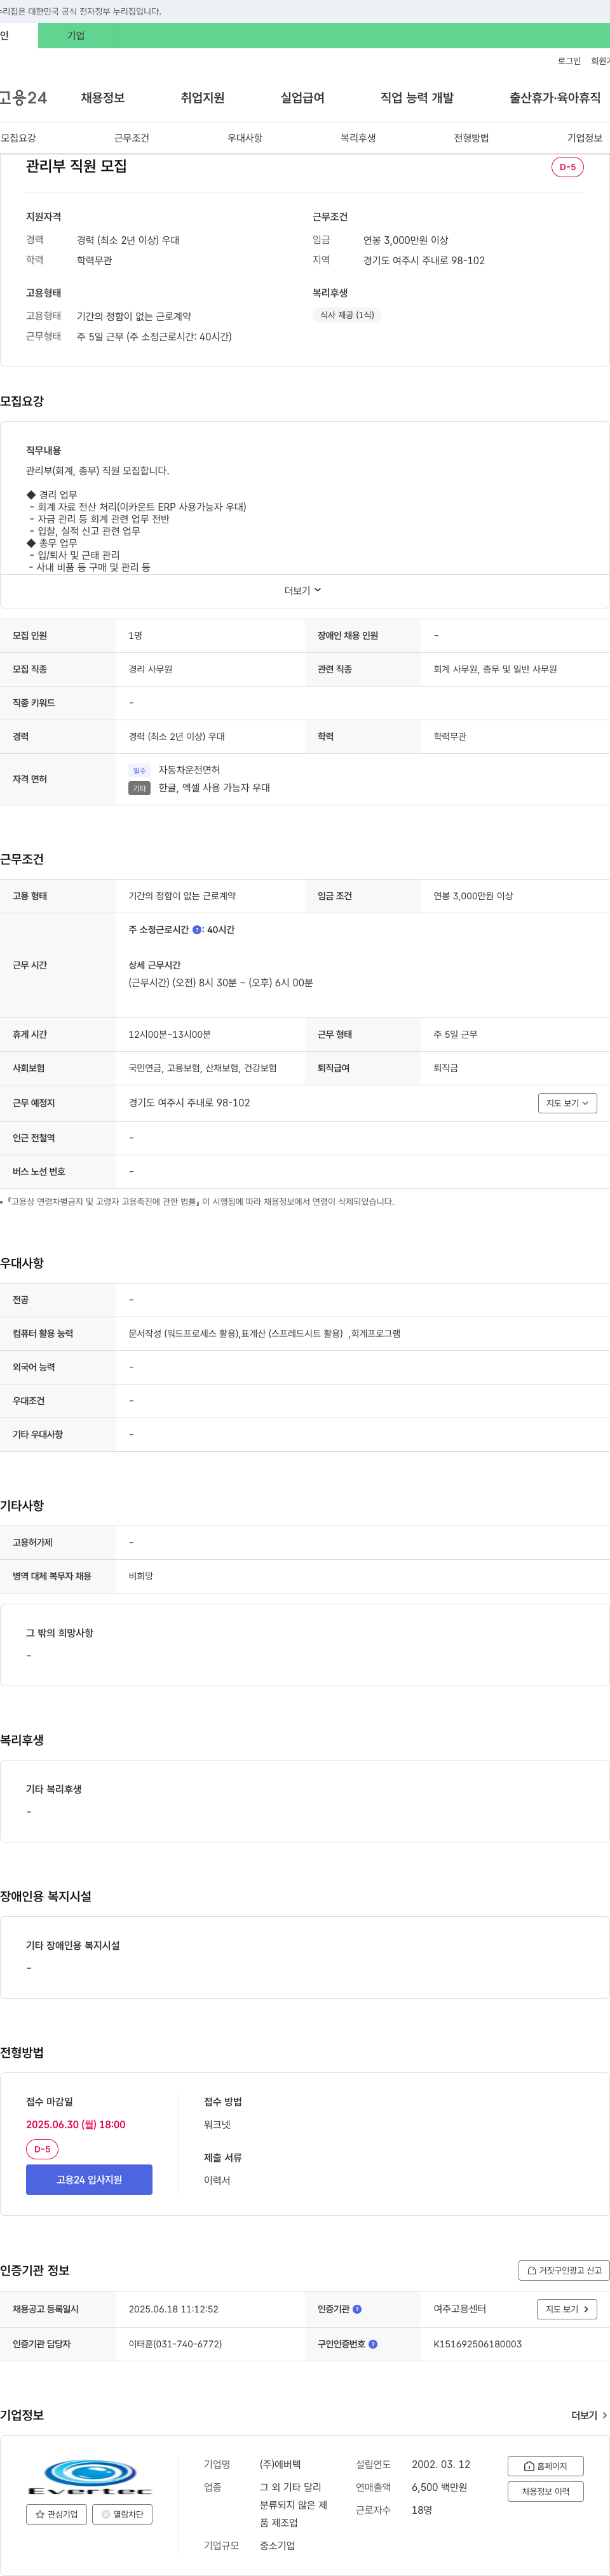The height and width of the screenshot is (2576, 610).
Task: Open the 채용정보 menu
Action: 103,98
